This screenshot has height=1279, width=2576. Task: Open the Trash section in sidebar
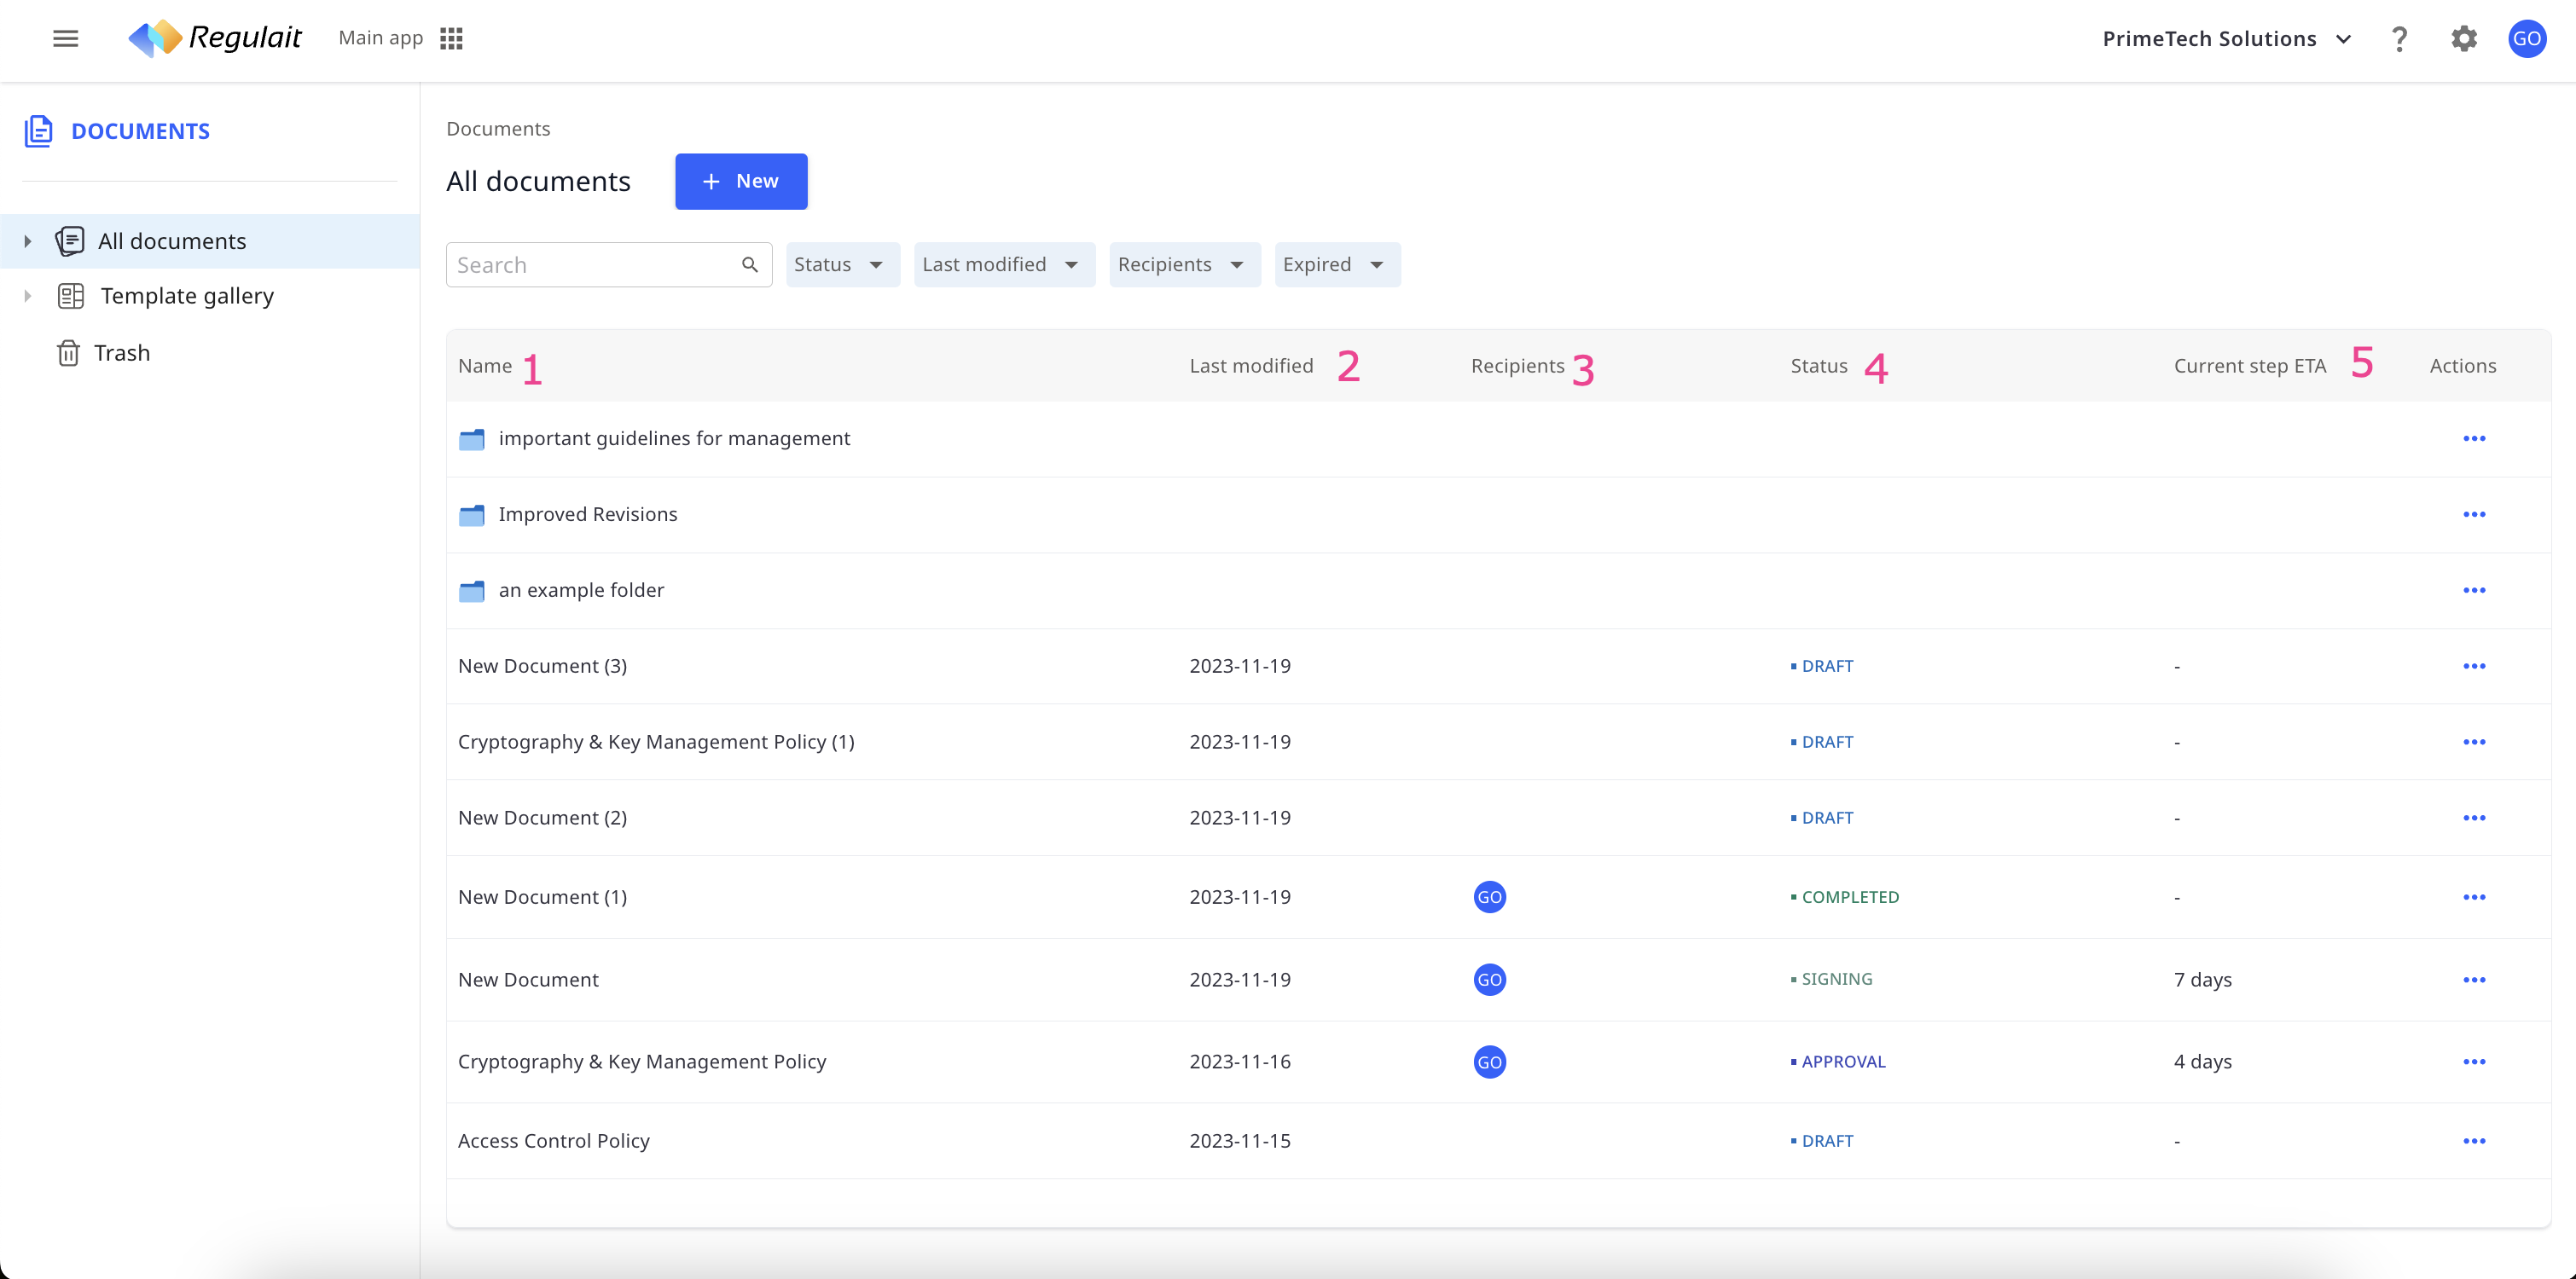click(x=122, y=353)
